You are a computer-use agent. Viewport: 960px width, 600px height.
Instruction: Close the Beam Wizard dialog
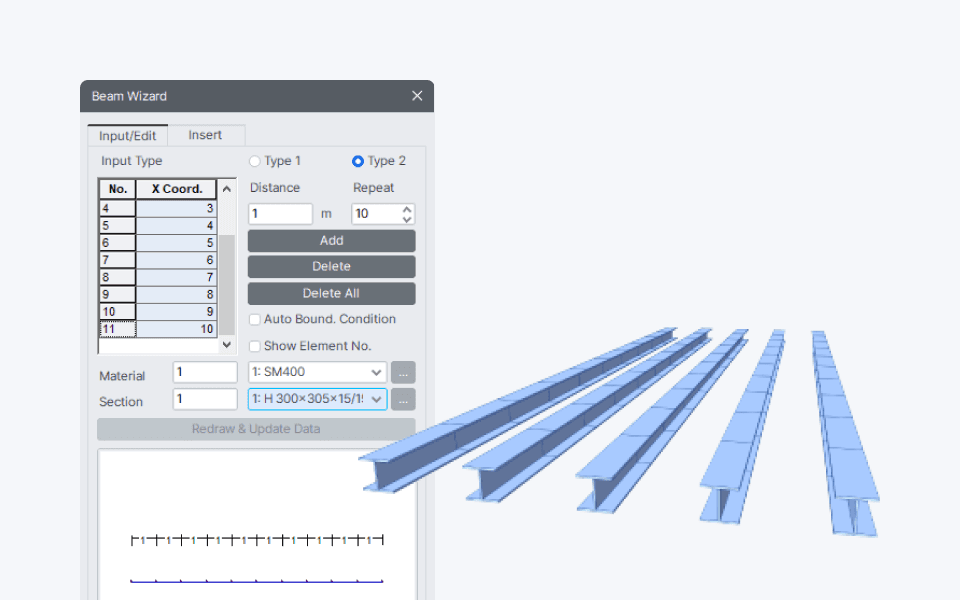point(417,96)
